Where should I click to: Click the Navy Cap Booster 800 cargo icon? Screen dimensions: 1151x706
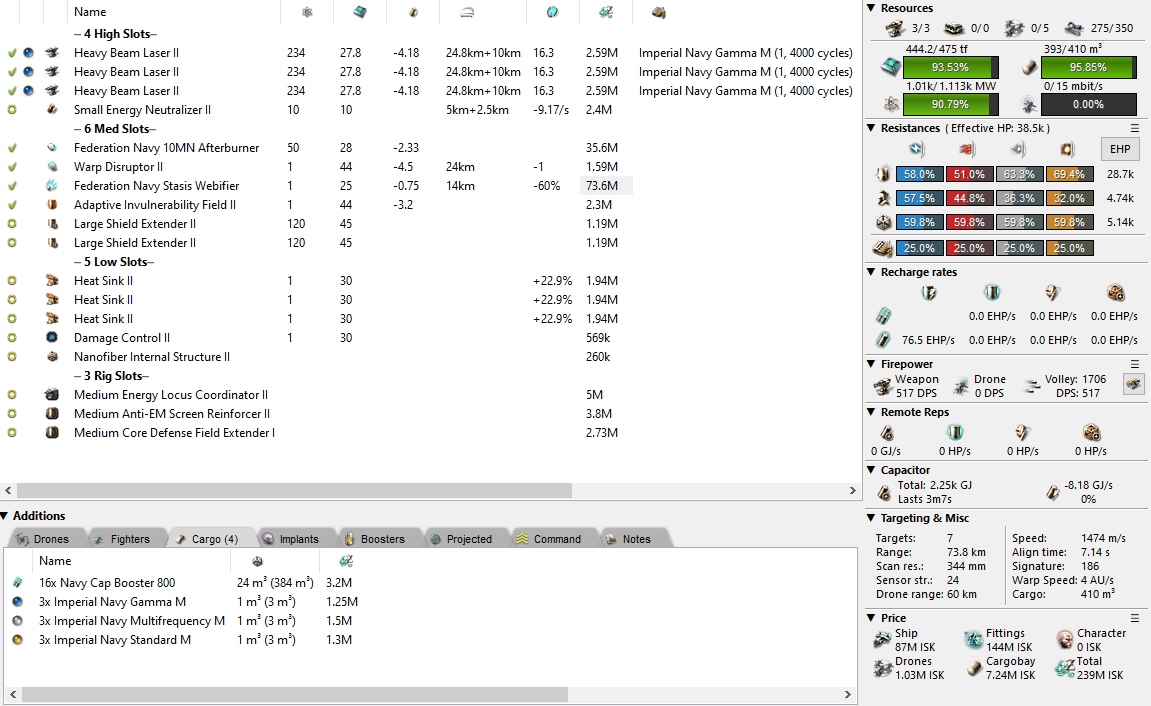click(x=17, y=583)
